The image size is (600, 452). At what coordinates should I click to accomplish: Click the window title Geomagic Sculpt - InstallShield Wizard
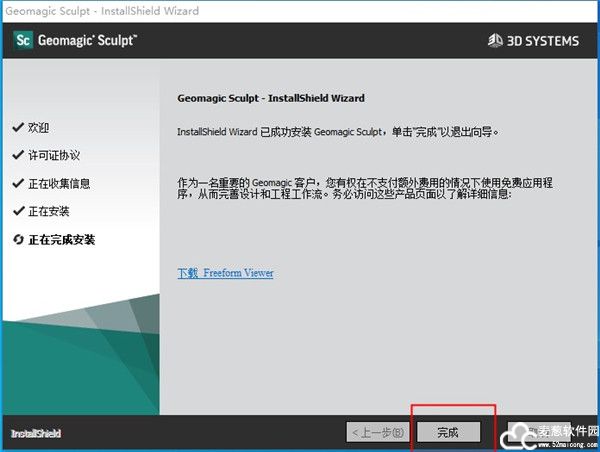tap(102, 11)
